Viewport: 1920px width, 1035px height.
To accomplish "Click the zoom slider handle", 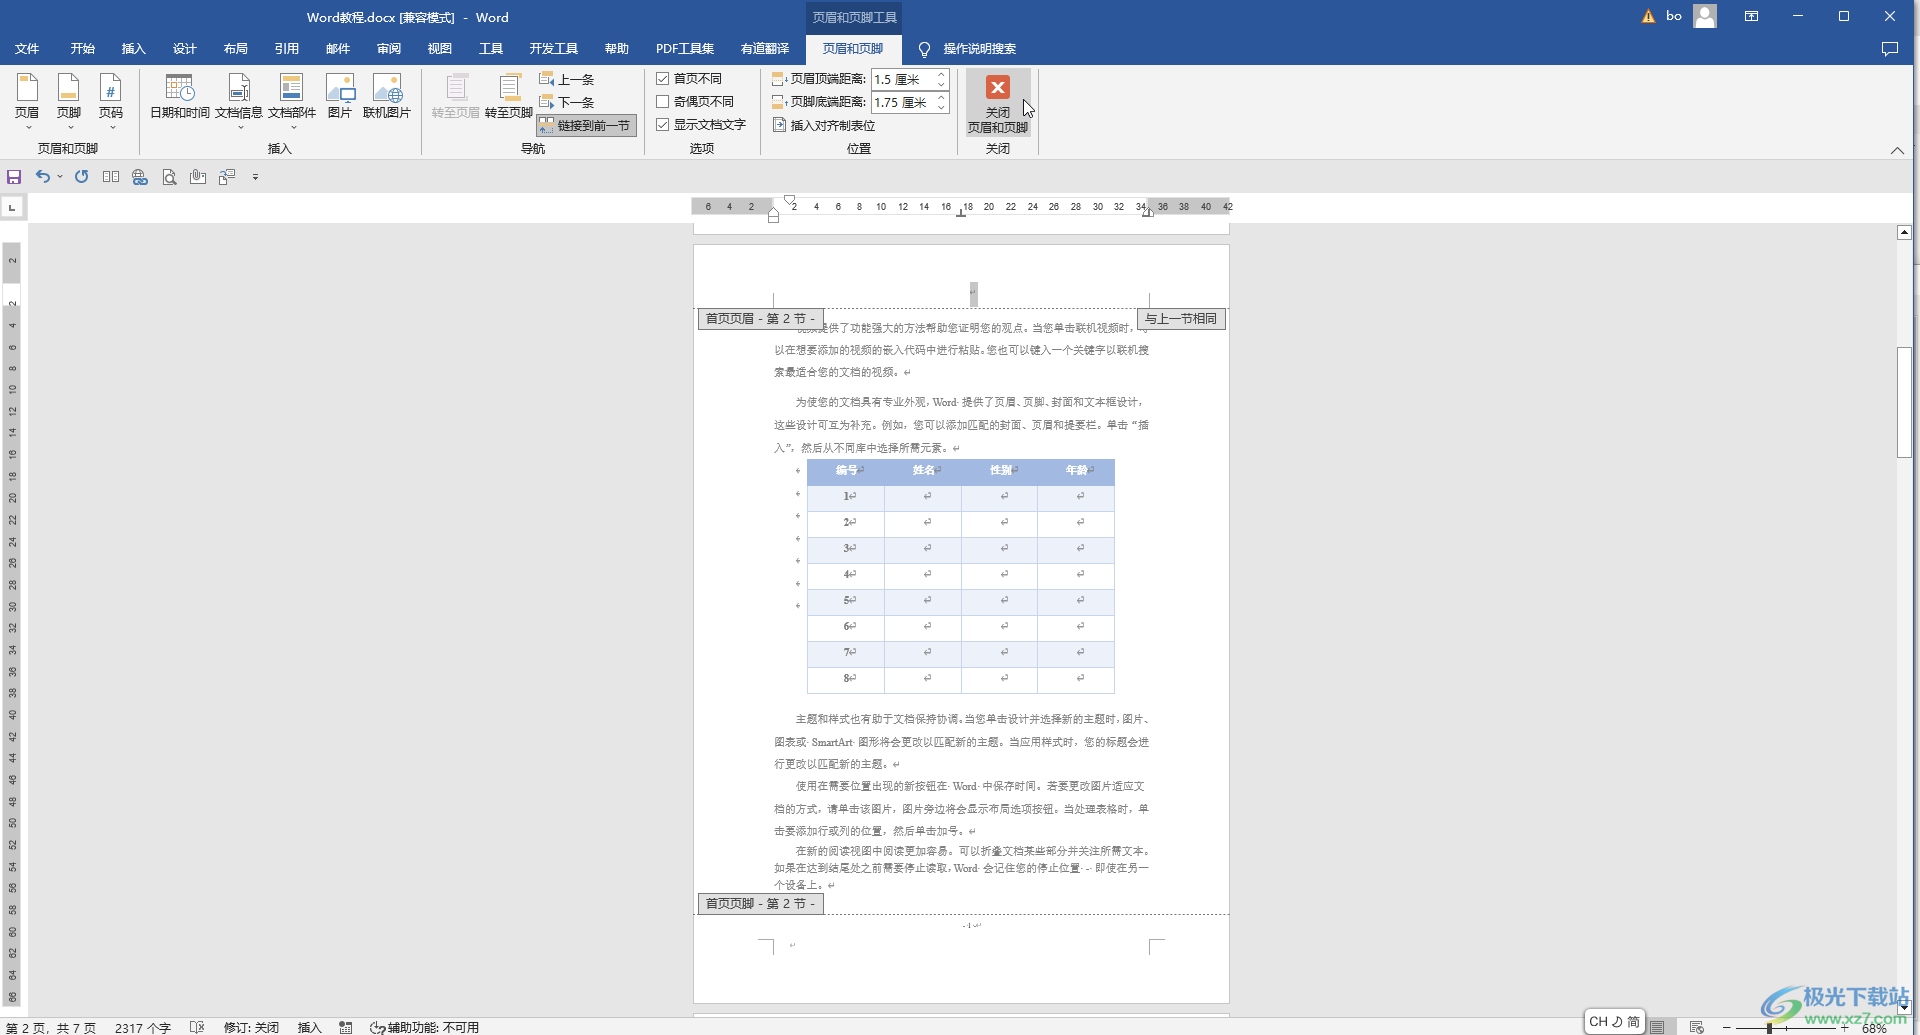I will (x=1769, y=1027).
